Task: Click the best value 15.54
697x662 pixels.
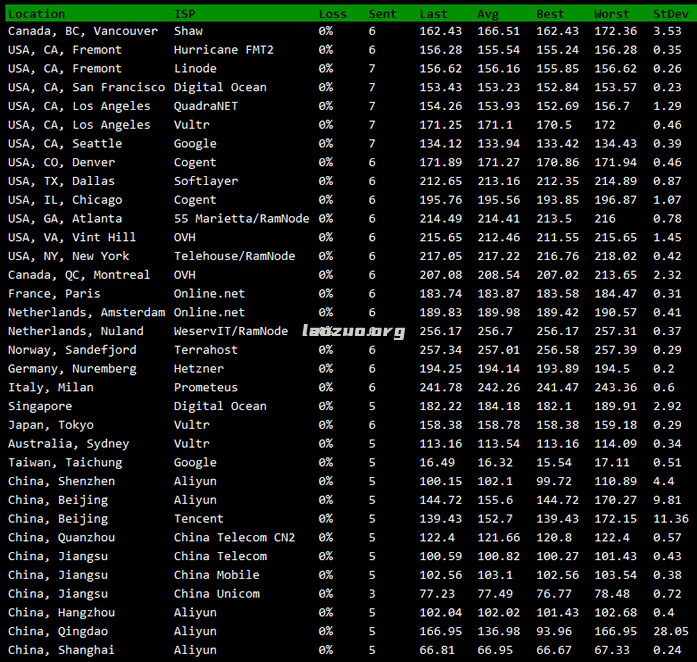Action: pyautogui.click(x=554, y=462)
